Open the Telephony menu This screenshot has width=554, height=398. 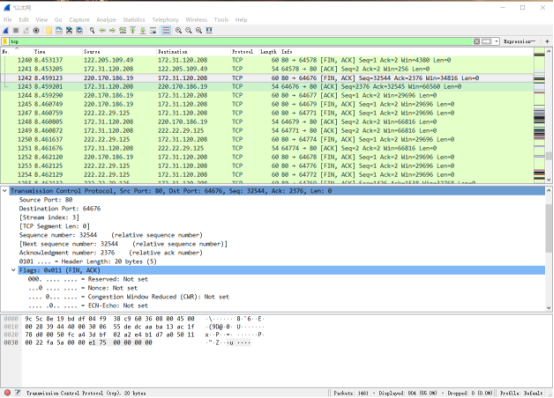pyautogui.click(x=165, y=20)
